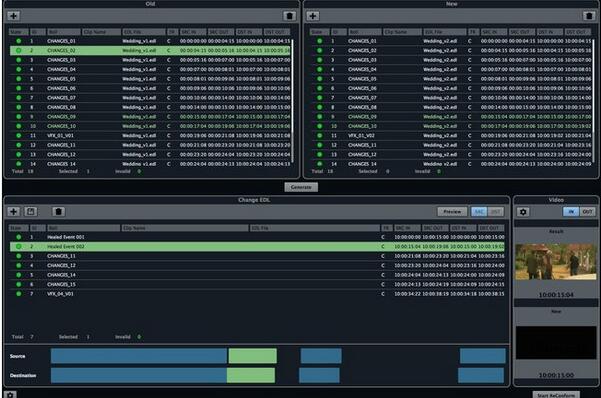The image size is (601, 398).
Task: Select the VFX_01_V01 row in the Old list
Action: pyautogui.click(x=150, y=135)
